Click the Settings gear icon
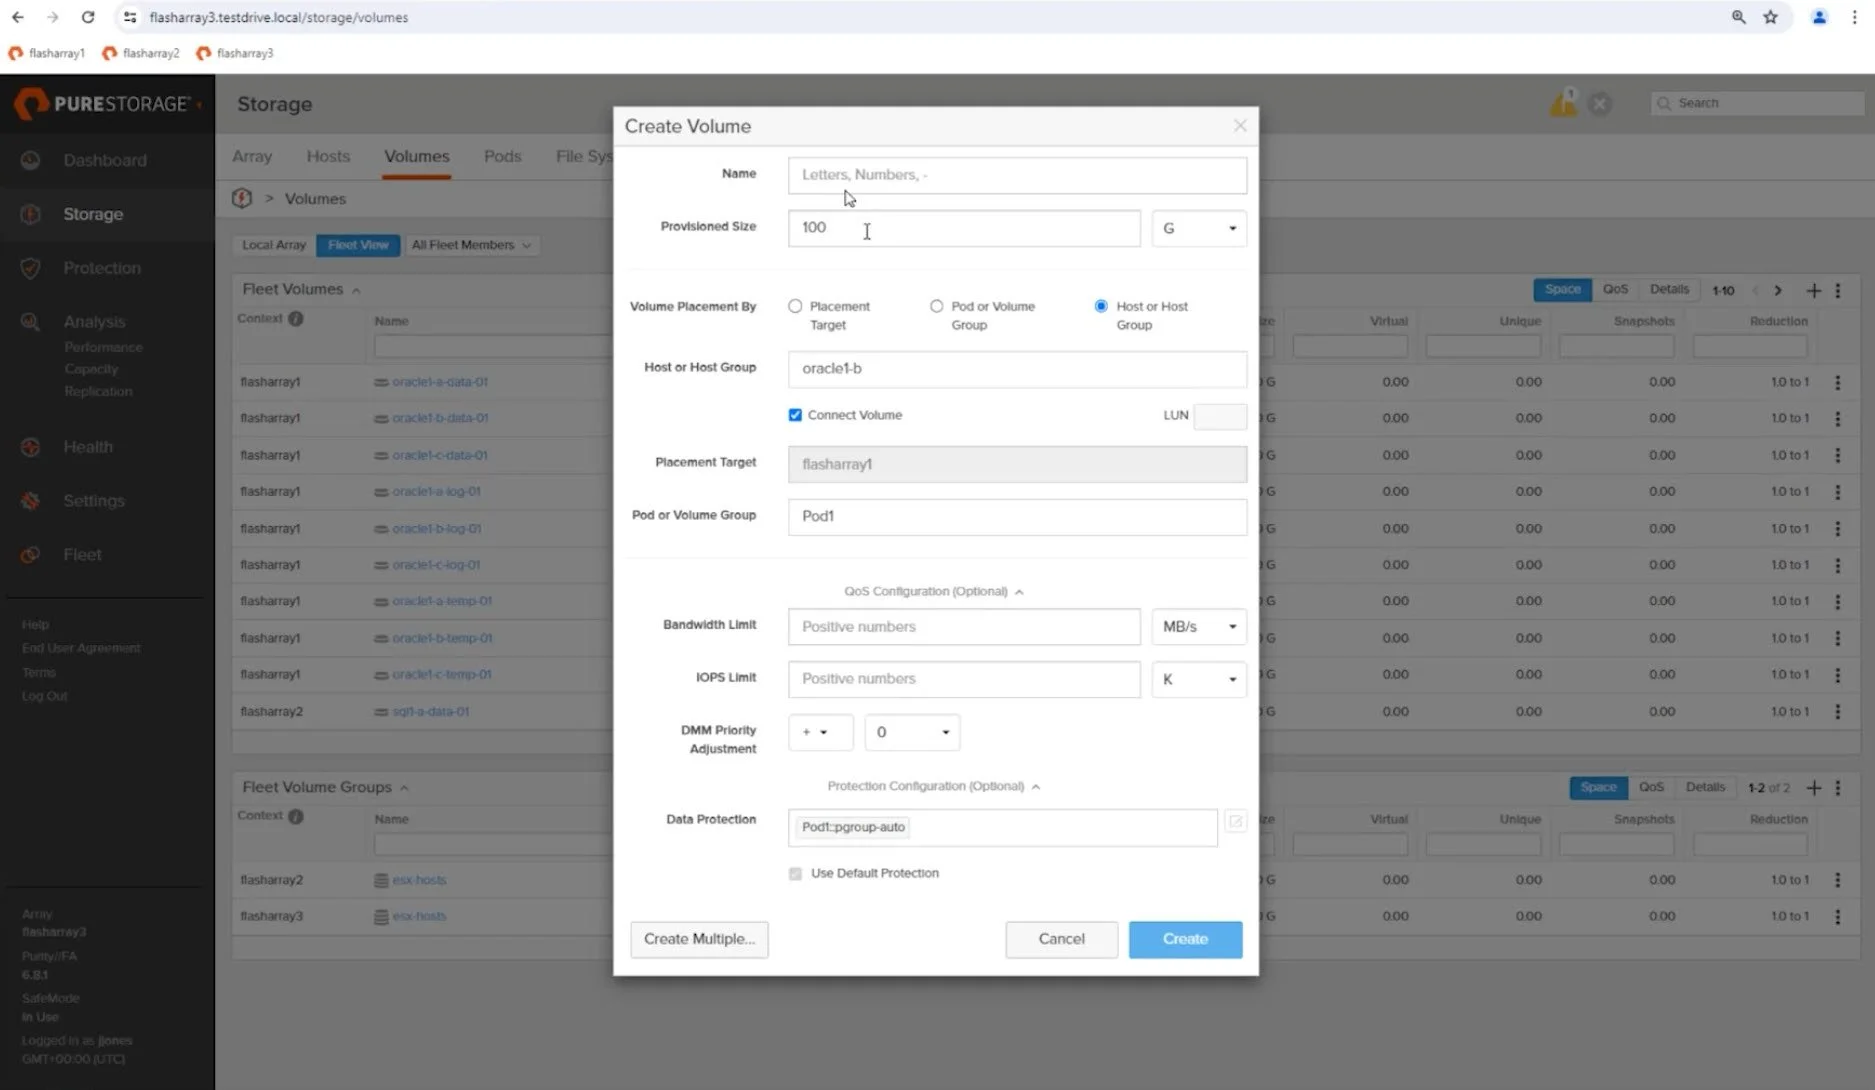This screenshot has height=1090, width=1875. [x=31, y=501]
